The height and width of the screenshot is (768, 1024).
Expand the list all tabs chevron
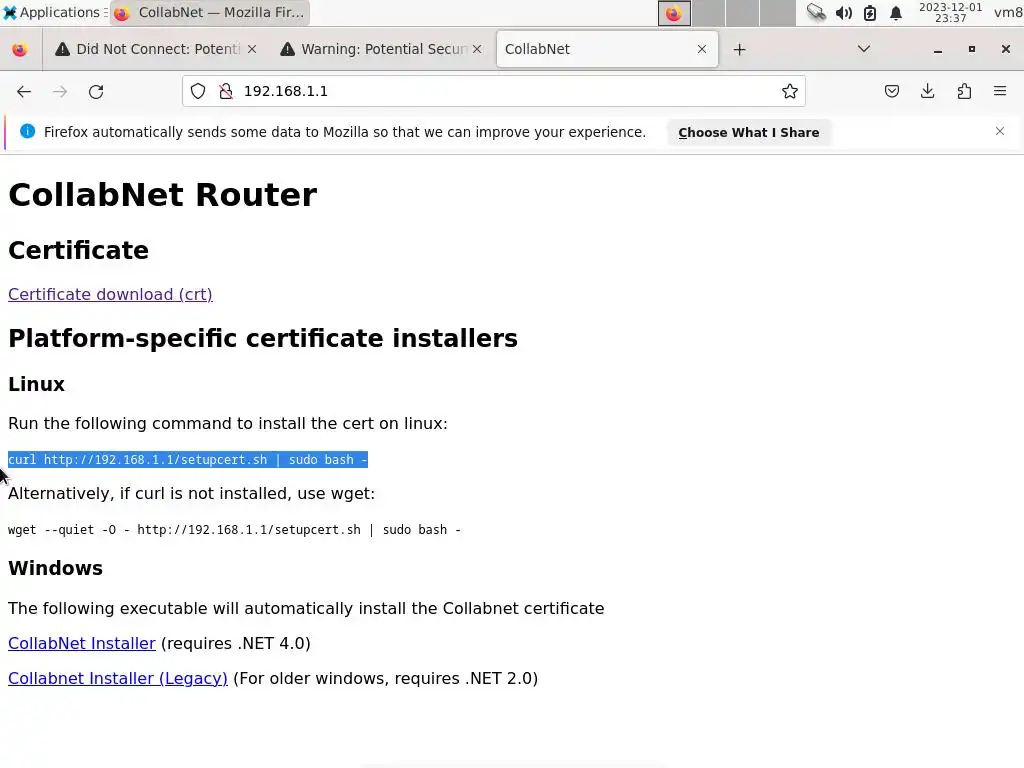863,49
